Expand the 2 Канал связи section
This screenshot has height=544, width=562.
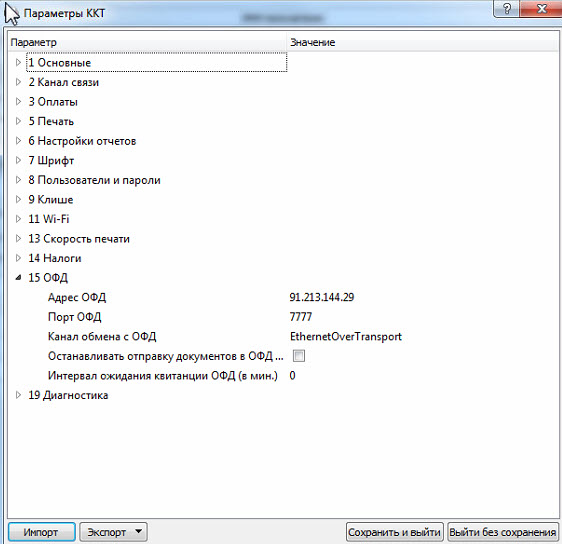[18, 82]
